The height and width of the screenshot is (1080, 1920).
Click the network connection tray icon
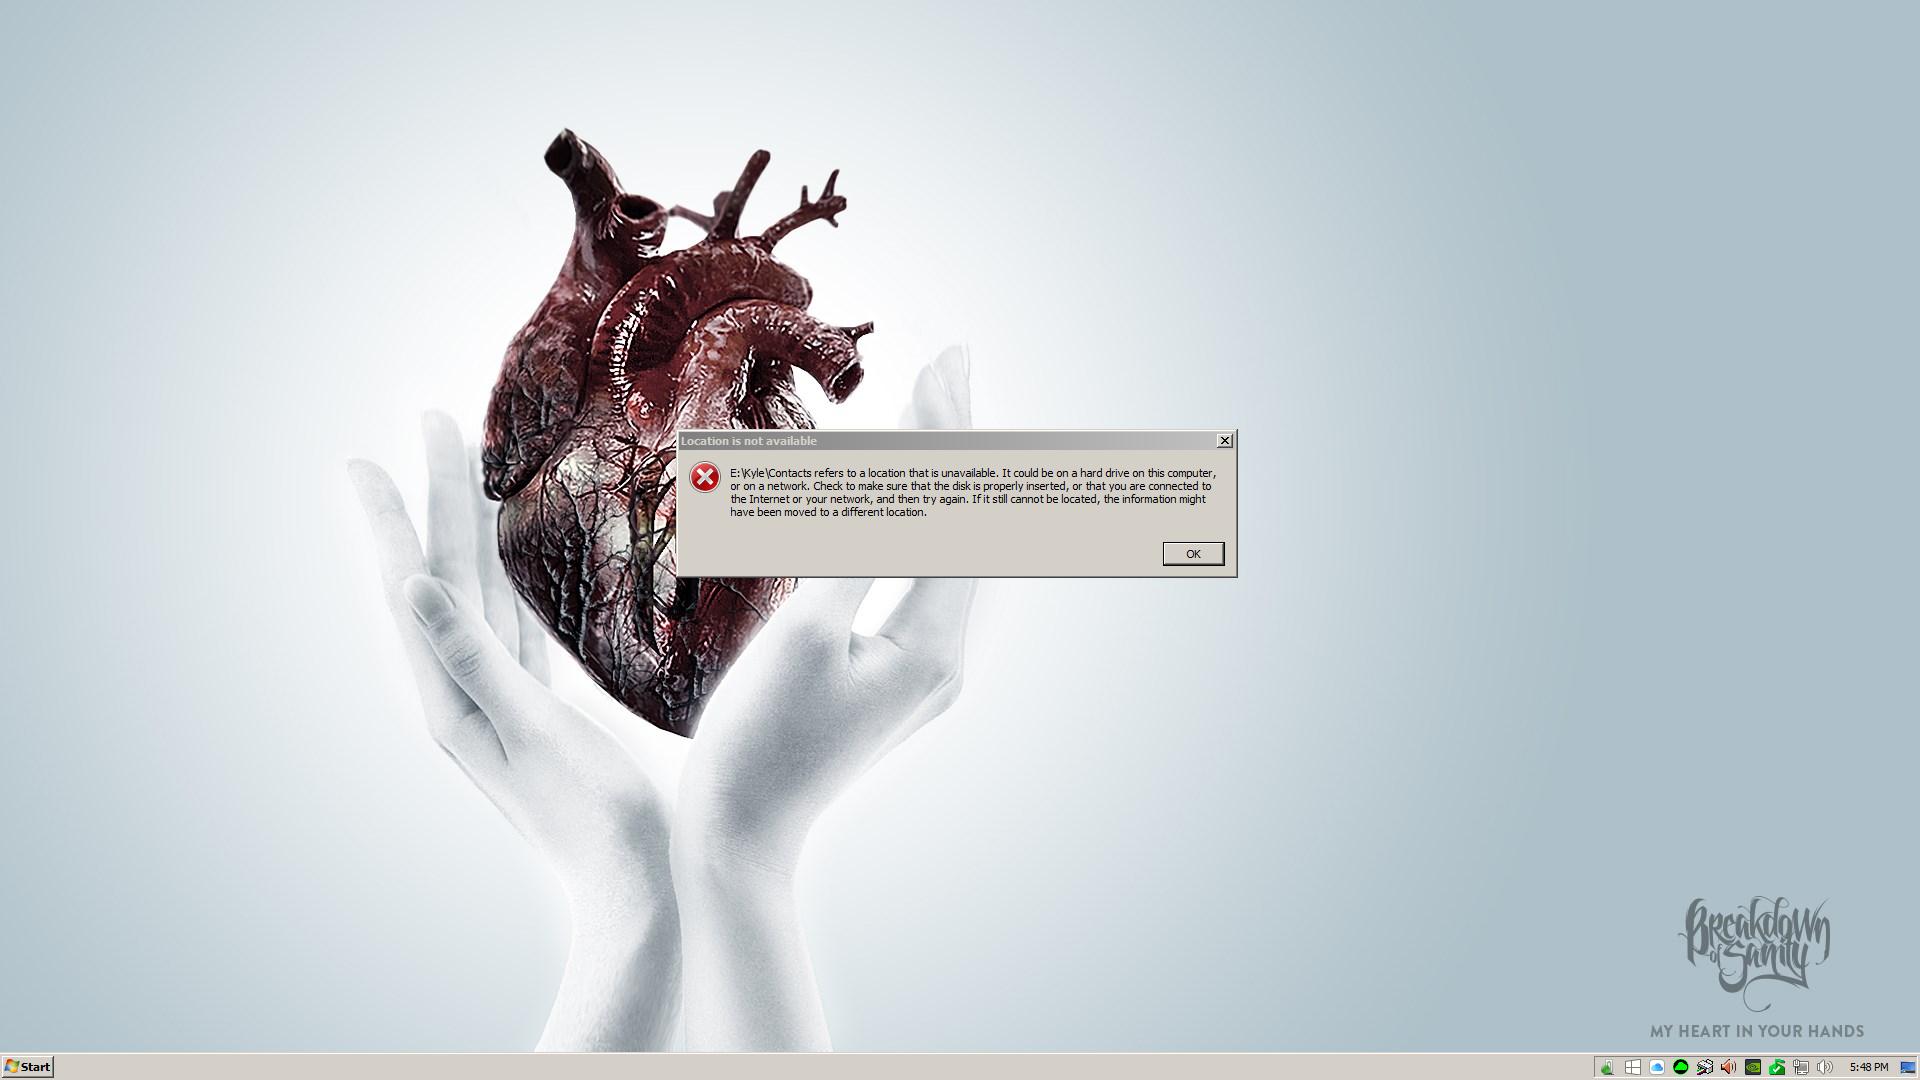tap(1801, 1067)
